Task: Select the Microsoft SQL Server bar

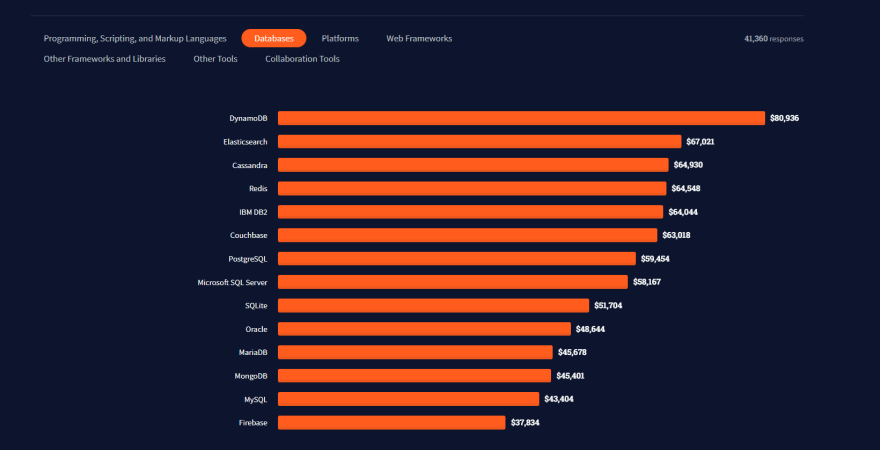Action: (x=453, y=282)
